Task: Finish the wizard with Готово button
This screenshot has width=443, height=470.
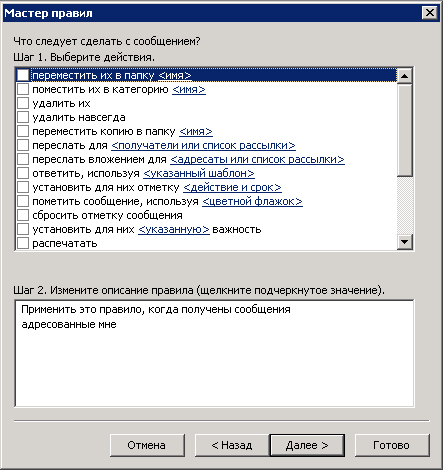Action: 392,445
